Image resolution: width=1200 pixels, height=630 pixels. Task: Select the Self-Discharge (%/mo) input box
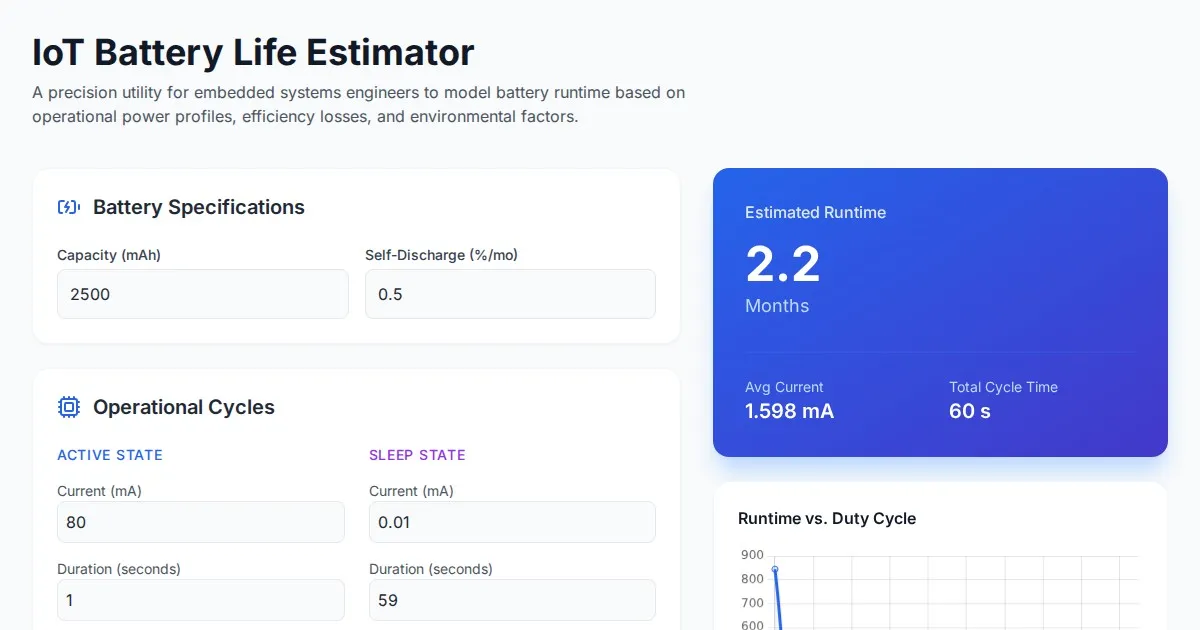click(510, 294)
